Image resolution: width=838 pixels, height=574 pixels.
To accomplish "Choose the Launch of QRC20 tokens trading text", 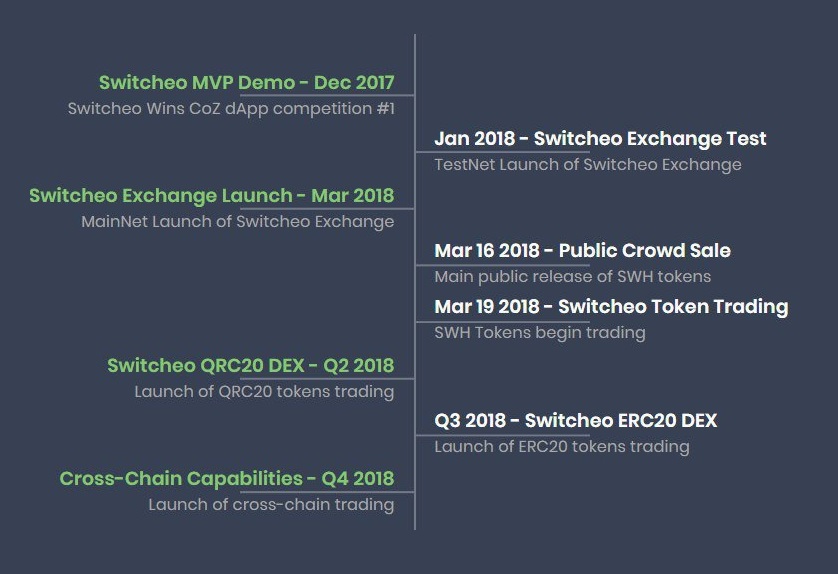I will point(265,392).
